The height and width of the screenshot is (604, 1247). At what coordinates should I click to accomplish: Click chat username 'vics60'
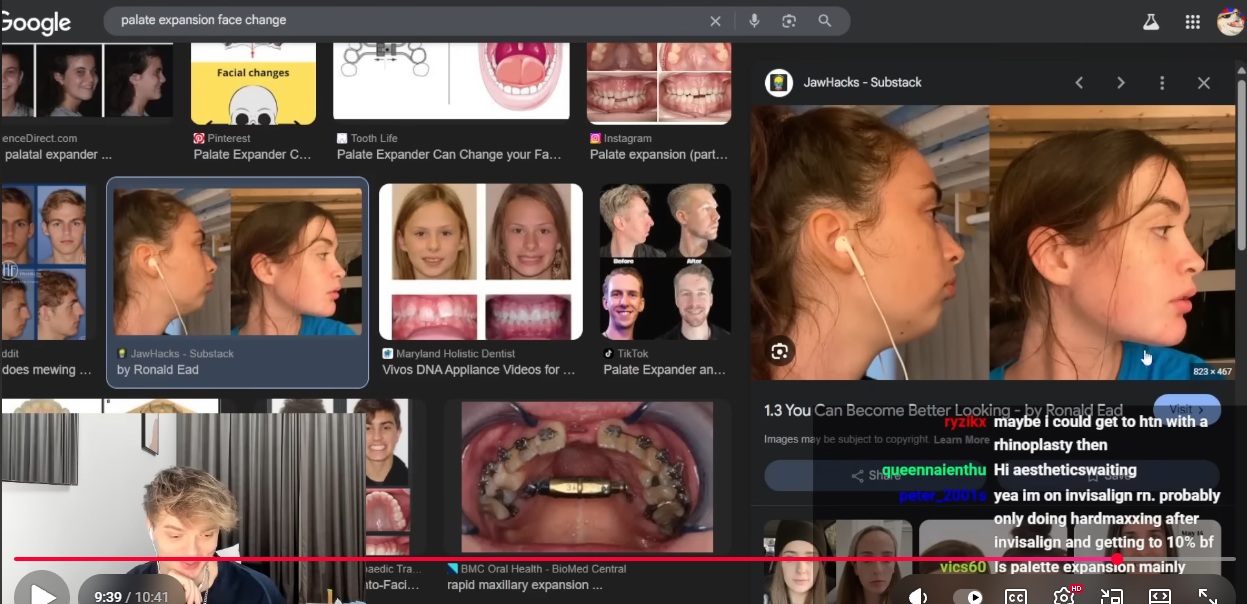click(x=964, y=568)
